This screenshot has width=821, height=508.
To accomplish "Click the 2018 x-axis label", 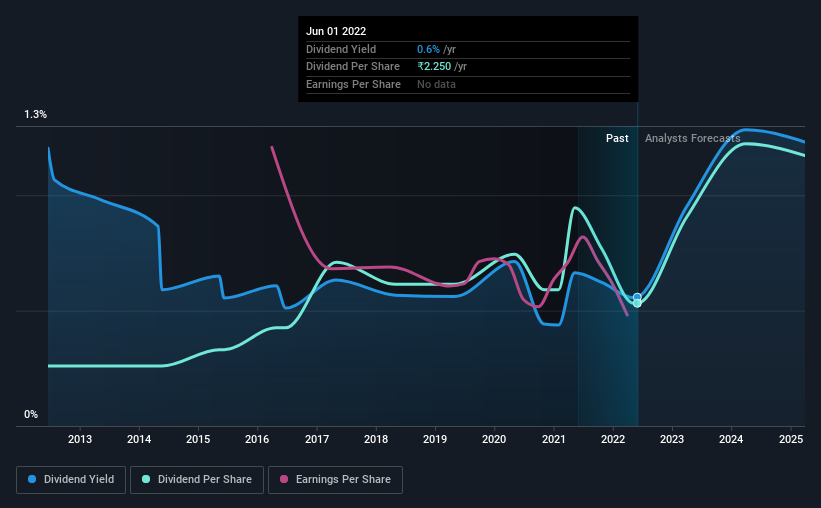I will pos(376,439).
